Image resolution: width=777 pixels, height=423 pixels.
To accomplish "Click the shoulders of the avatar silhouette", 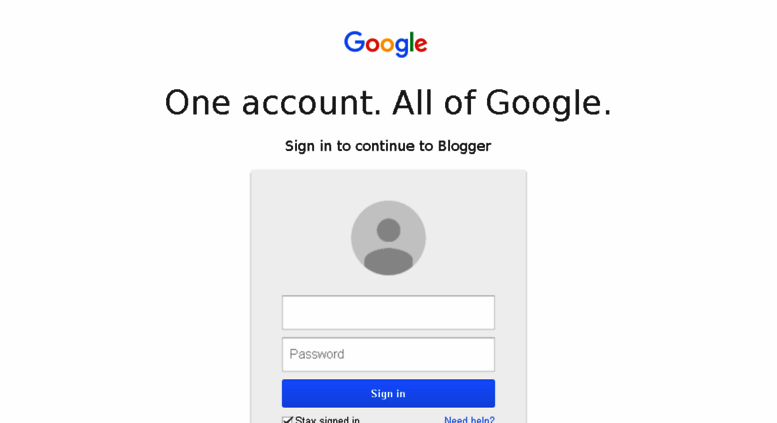I will click(388, 262).
